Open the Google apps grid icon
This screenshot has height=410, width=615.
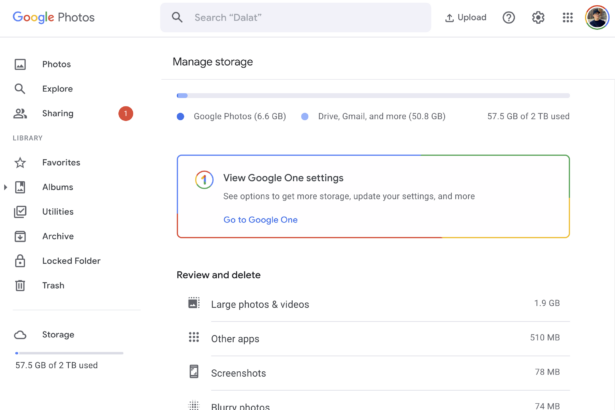click(568, 17)
